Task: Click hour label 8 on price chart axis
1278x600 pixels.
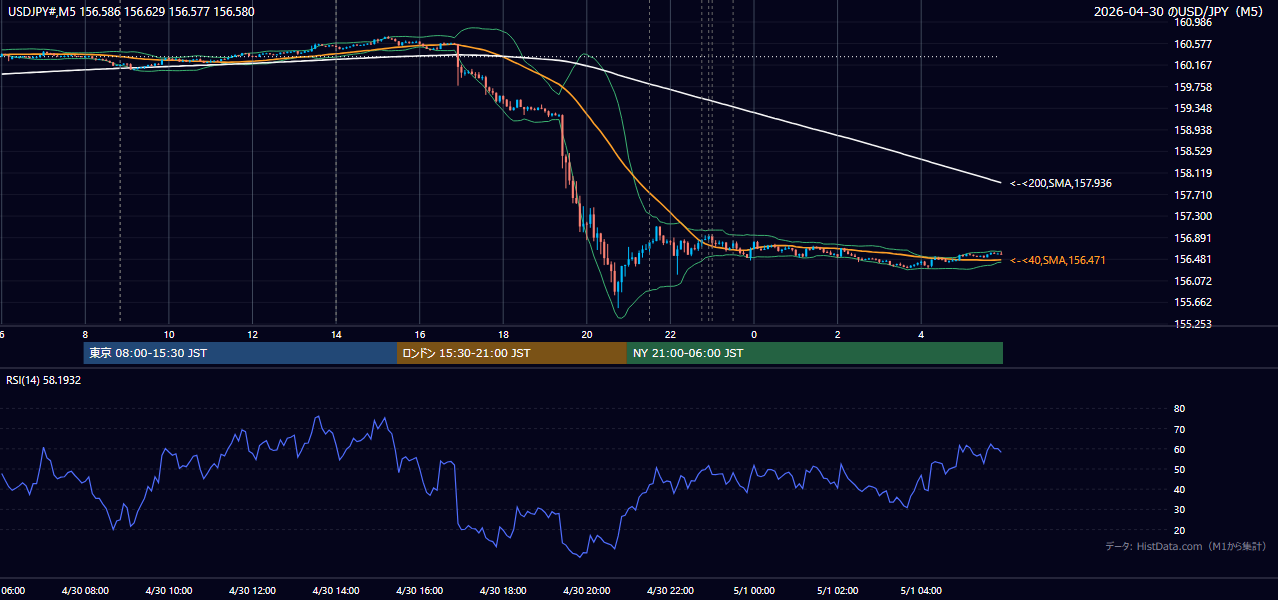Action: [85, 334]
